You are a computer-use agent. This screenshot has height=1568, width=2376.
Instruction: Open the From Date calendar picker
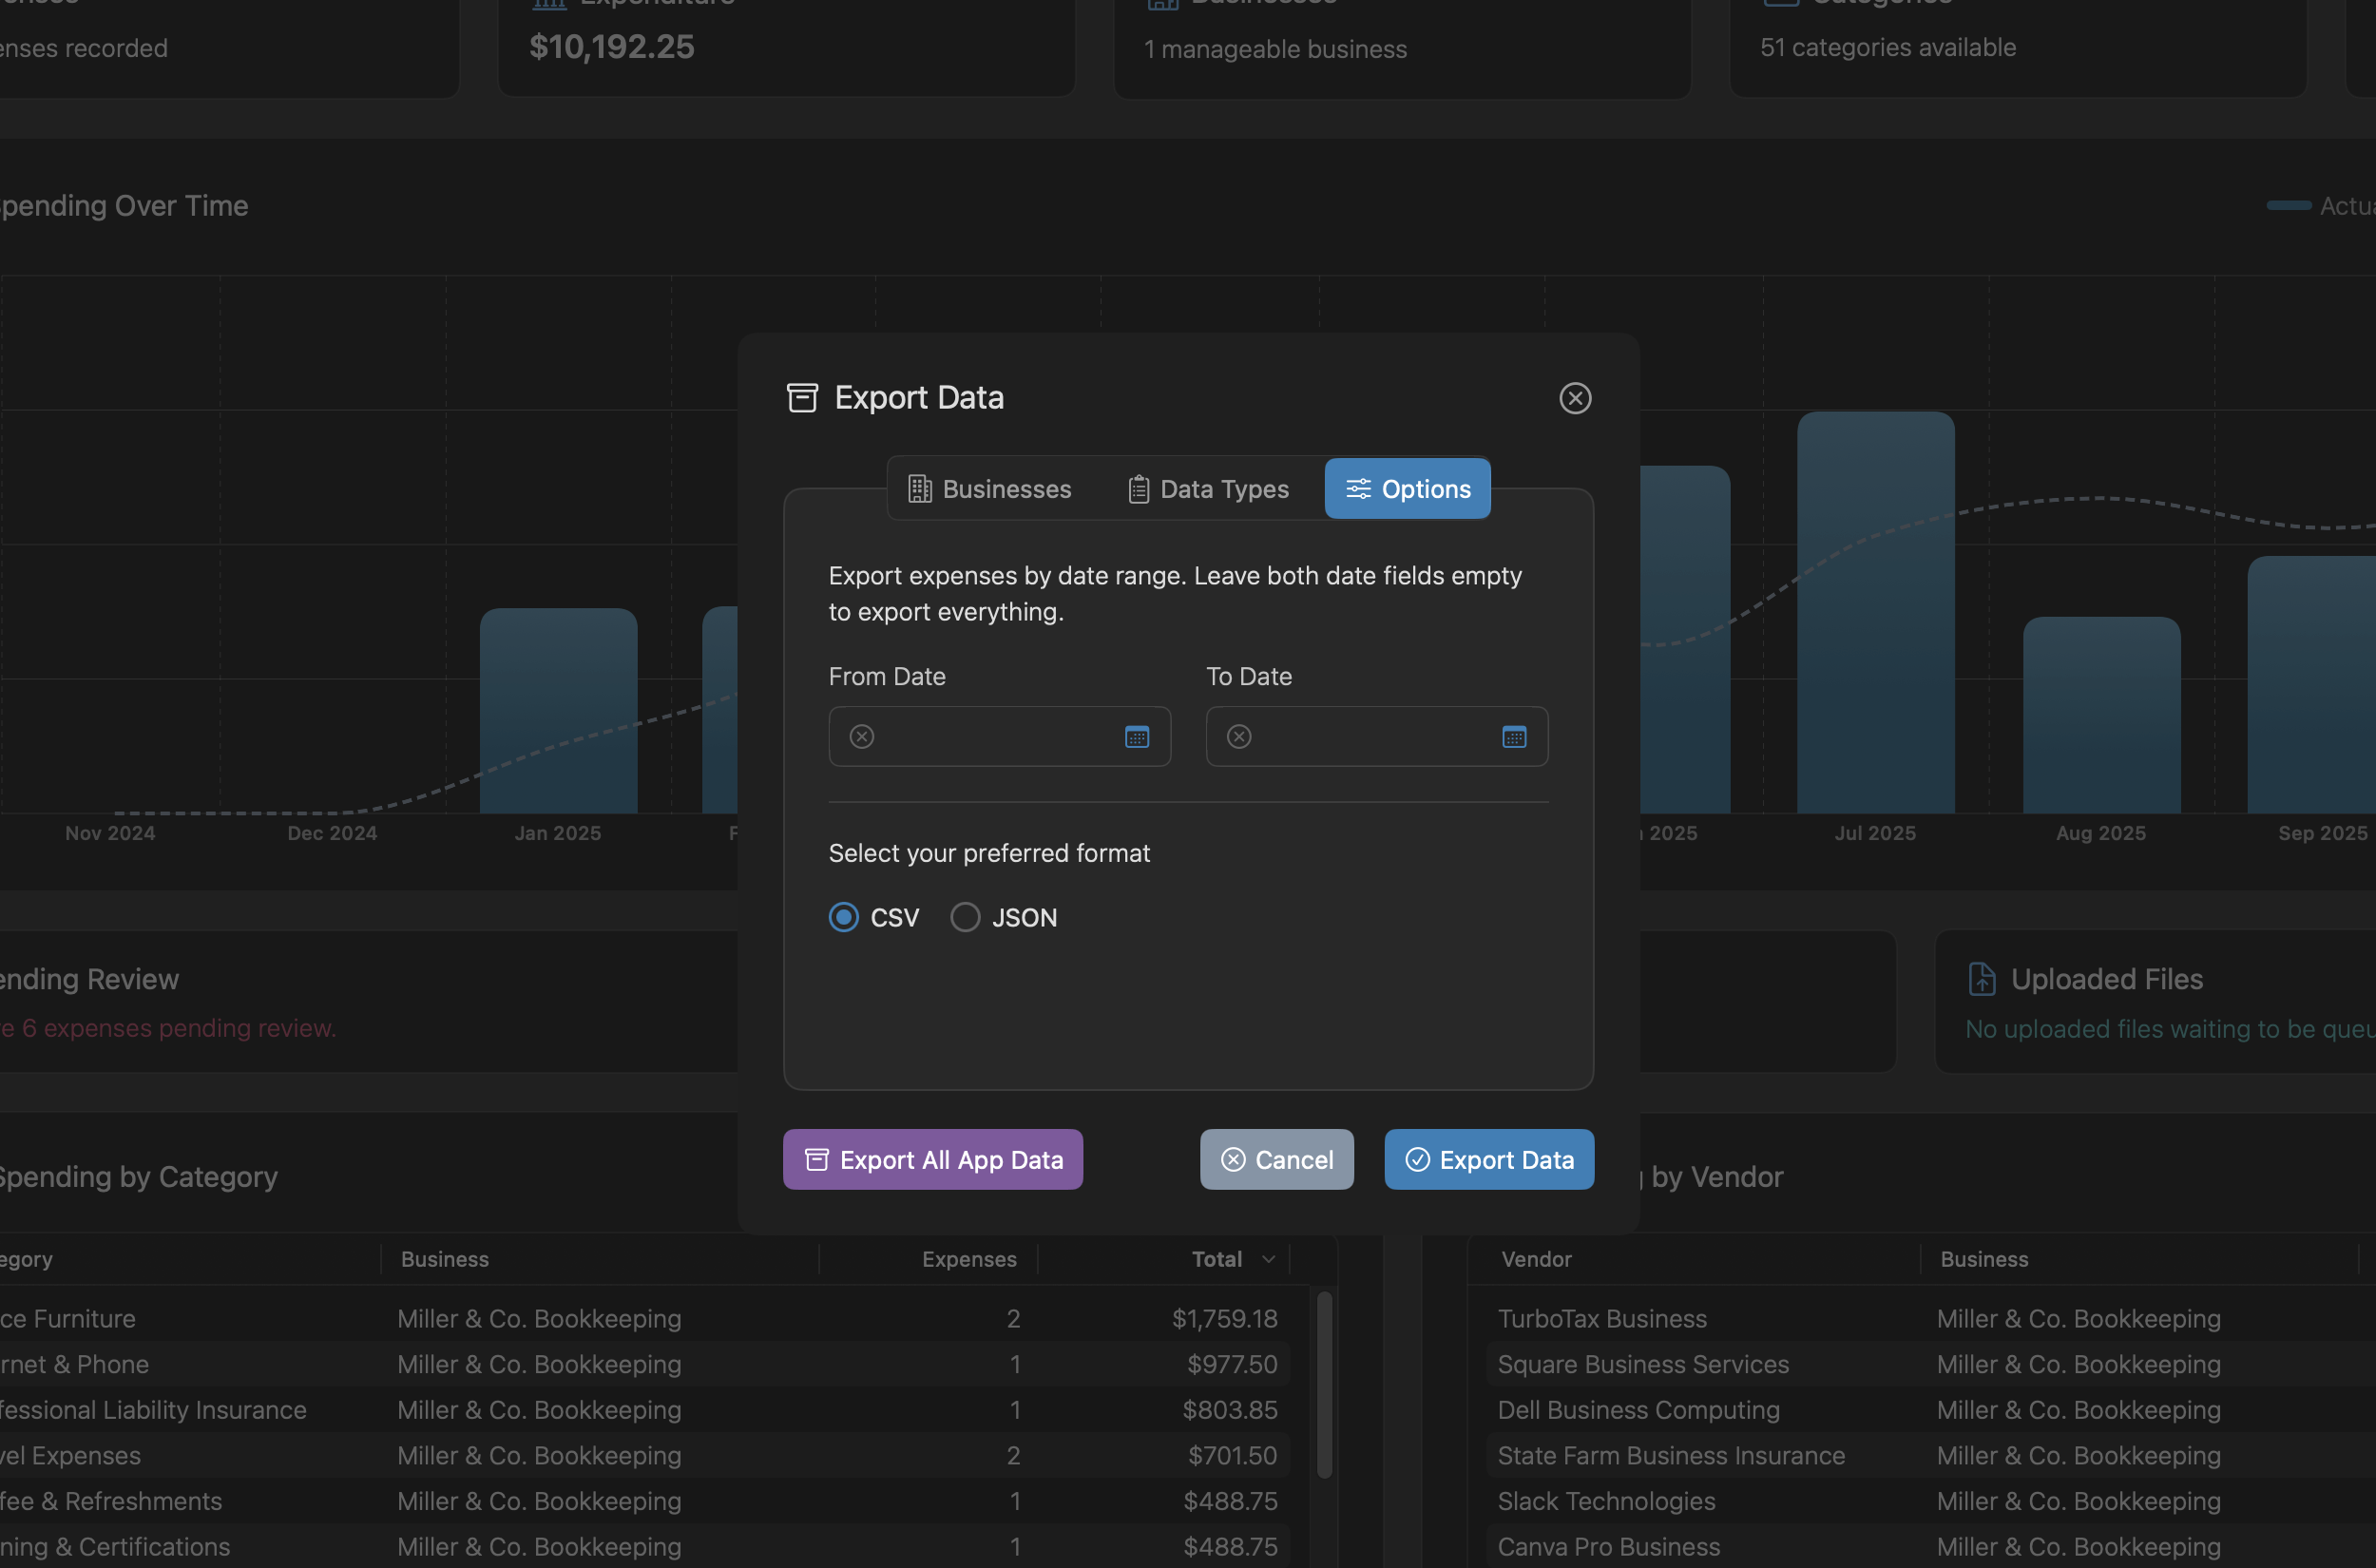tap(1136, 737)
